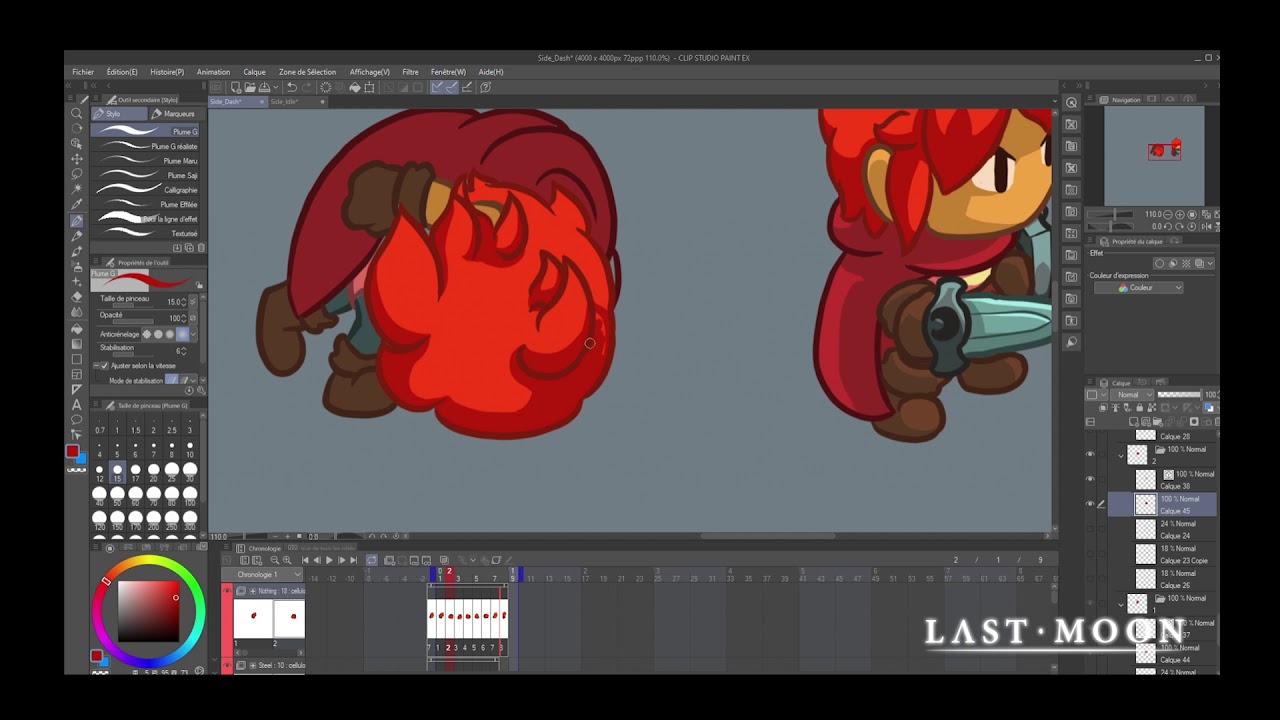This screenshot has height=720, width=1280.
Task: Click the main red color swatch
Action: 72,451
